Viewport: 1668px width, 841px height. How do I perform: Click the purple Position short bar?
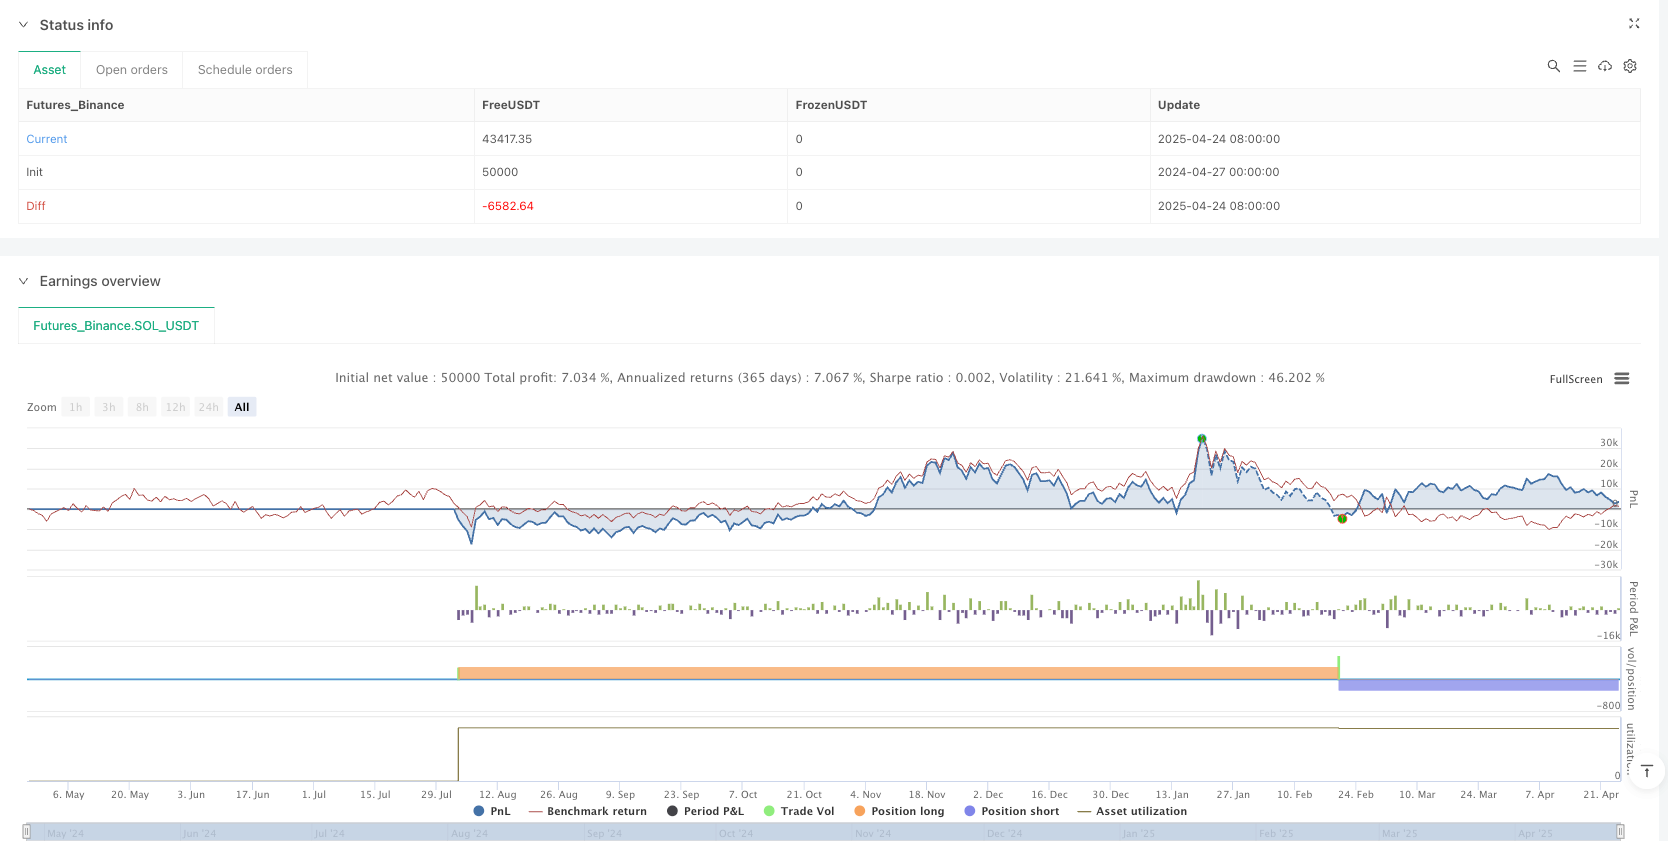pos(1479,685)
